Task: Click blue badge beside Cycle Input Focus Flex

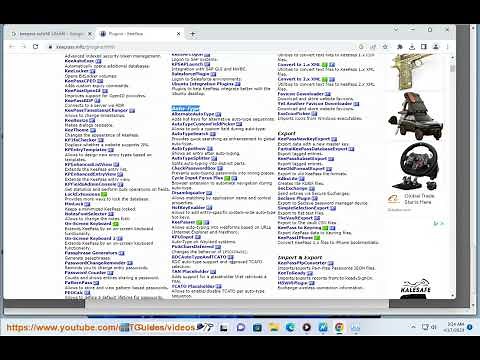Action: [234, 178]
